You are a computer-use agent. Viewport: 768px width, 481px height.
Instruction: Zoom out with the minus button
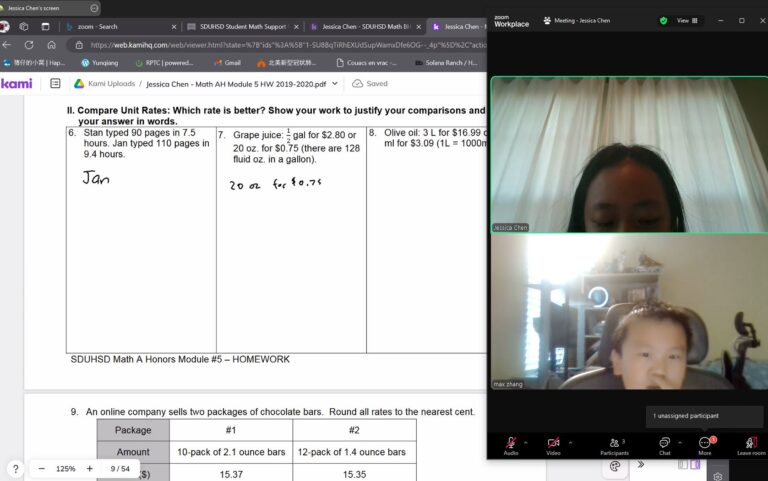[42, 469]
